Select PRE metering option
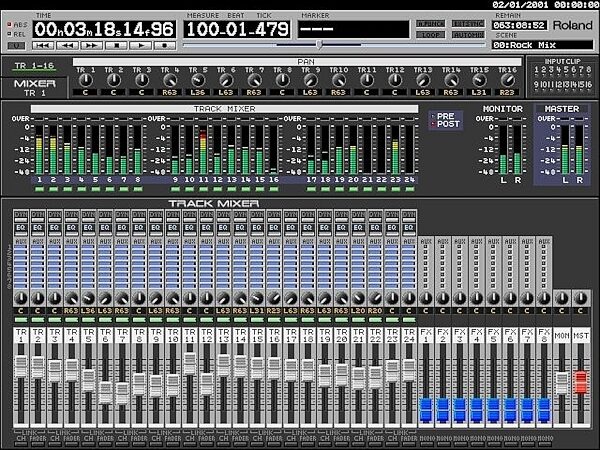This screenshot has height=450, width=600. coord(443,116)
